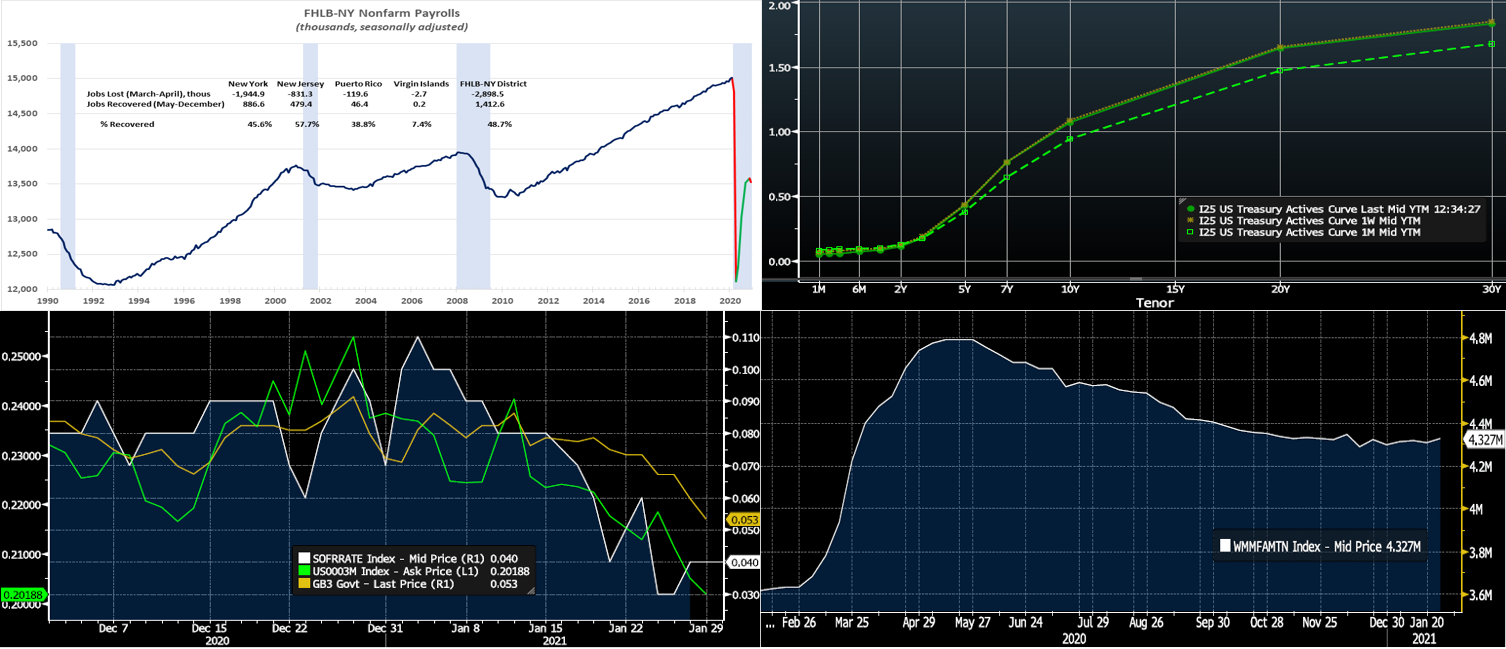Click the white WMMFAMTN Index legend swatch
Image resolution: width=1506 pixels, height=649 pixels.
point(1225,546)
